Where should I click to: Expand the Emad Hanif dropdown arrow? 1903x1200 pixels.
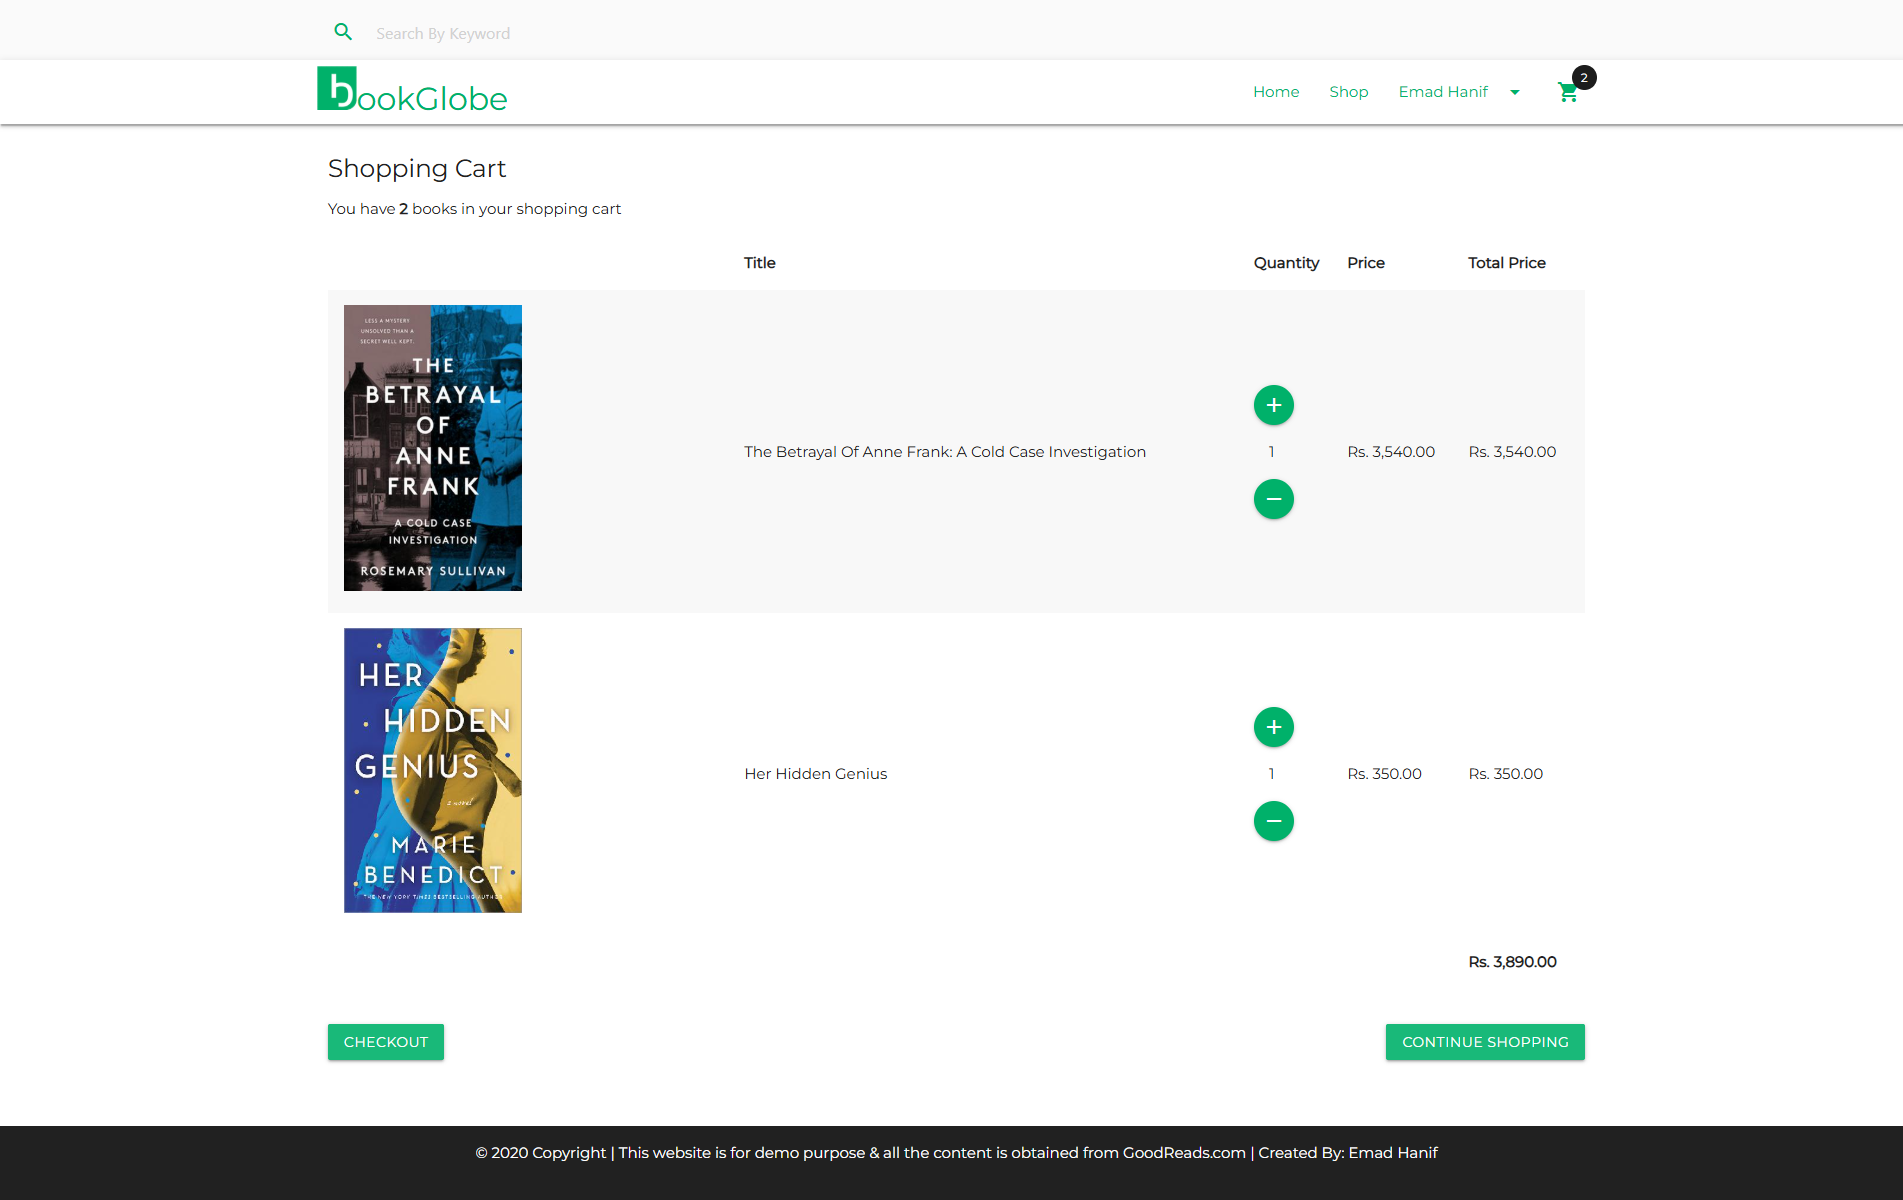click(x=1515, y=92)
